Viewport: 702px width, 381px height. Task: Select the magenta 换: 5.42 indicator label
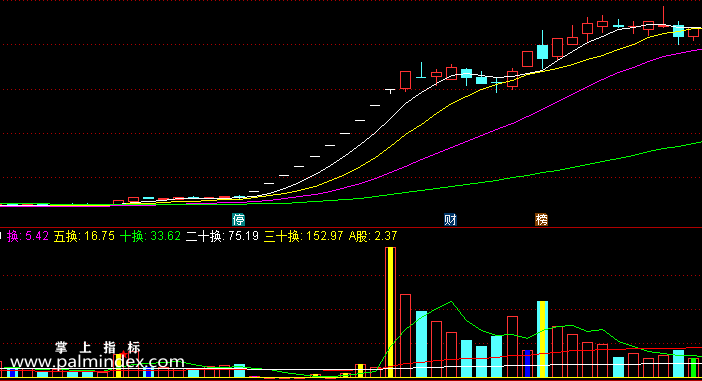click(28, 236)
